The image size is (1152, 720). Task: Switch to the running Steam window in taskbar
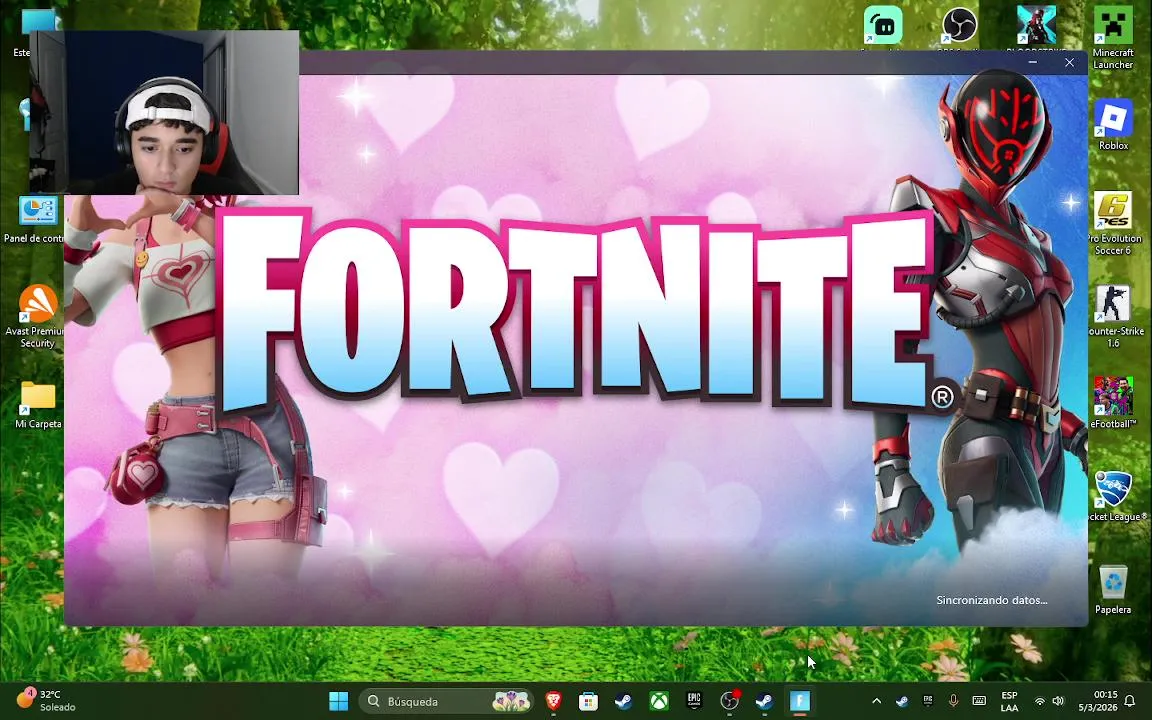pos(764,701)
